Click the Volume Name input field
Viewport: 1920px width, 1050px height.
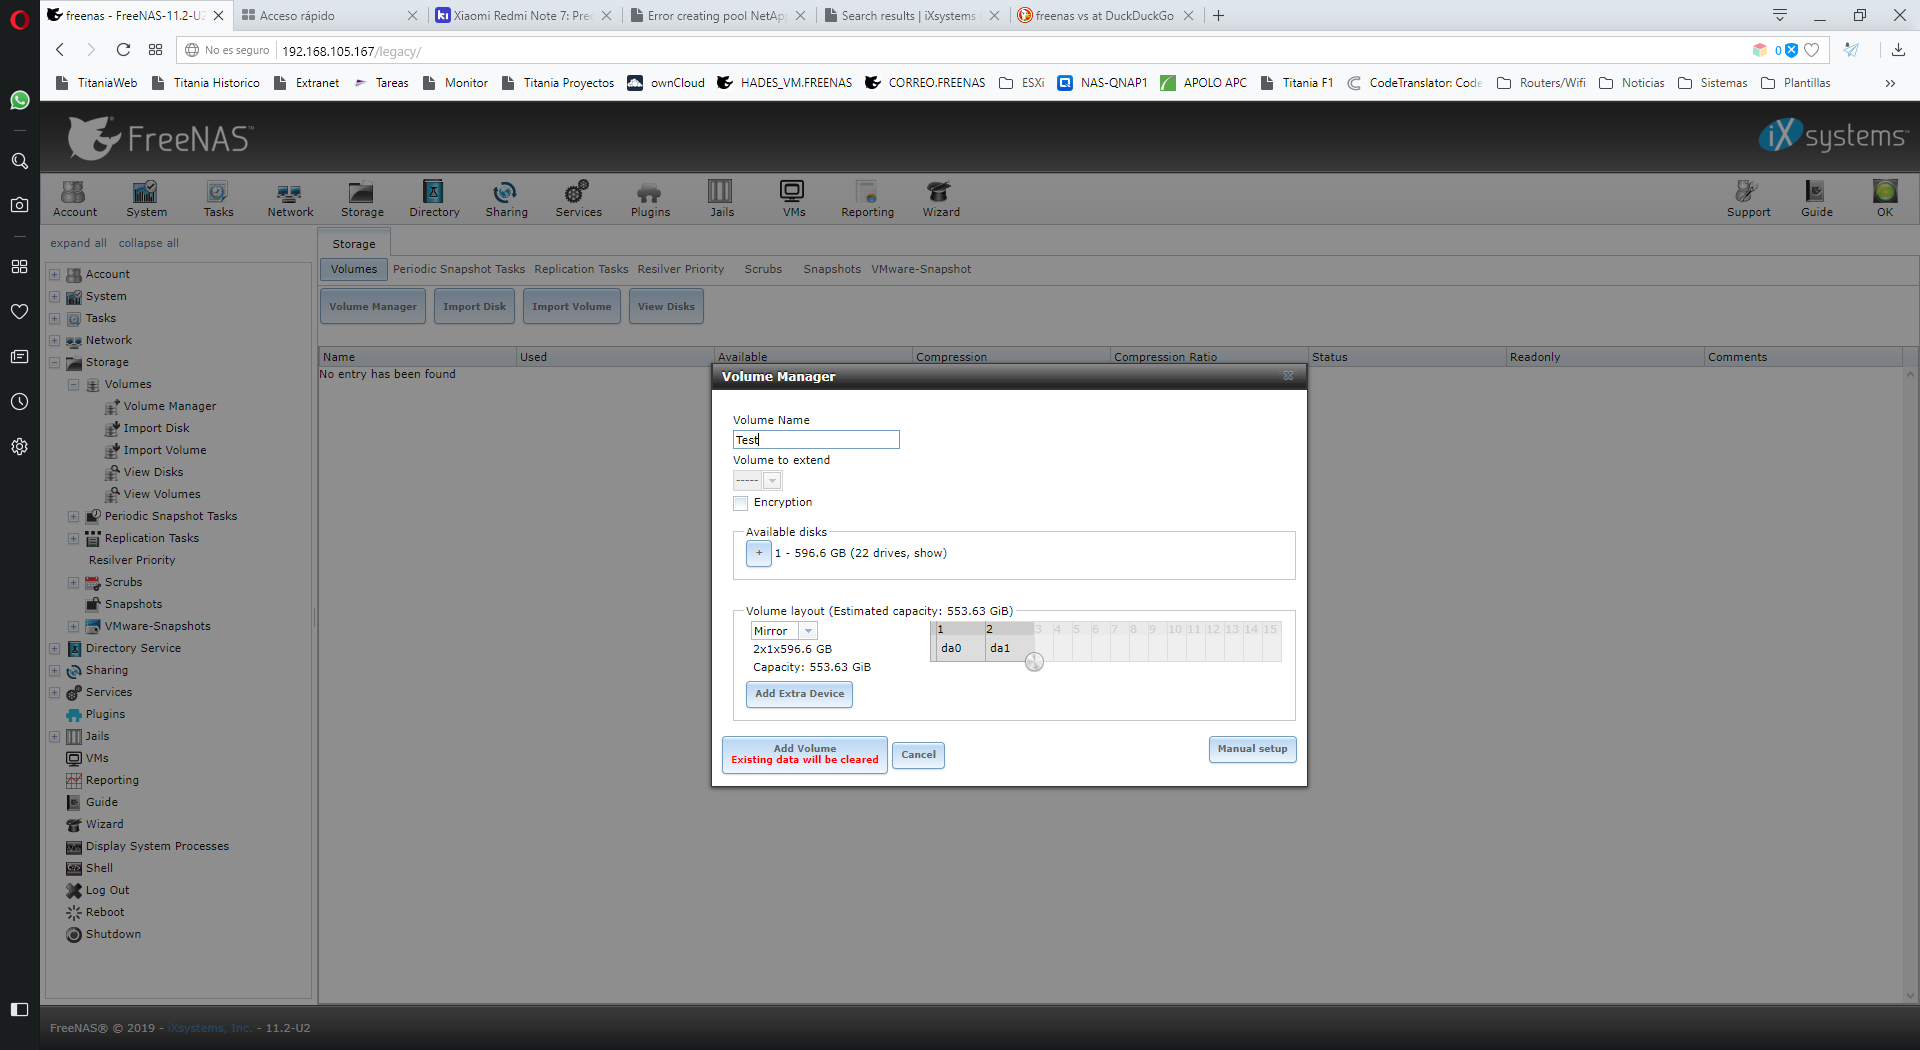pos(816,440)
